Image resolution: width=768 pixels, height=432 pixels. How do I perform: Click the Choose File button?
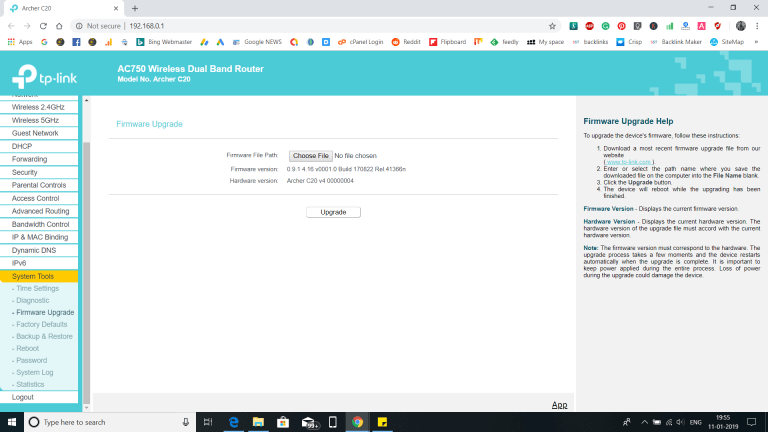coord(310,156)
